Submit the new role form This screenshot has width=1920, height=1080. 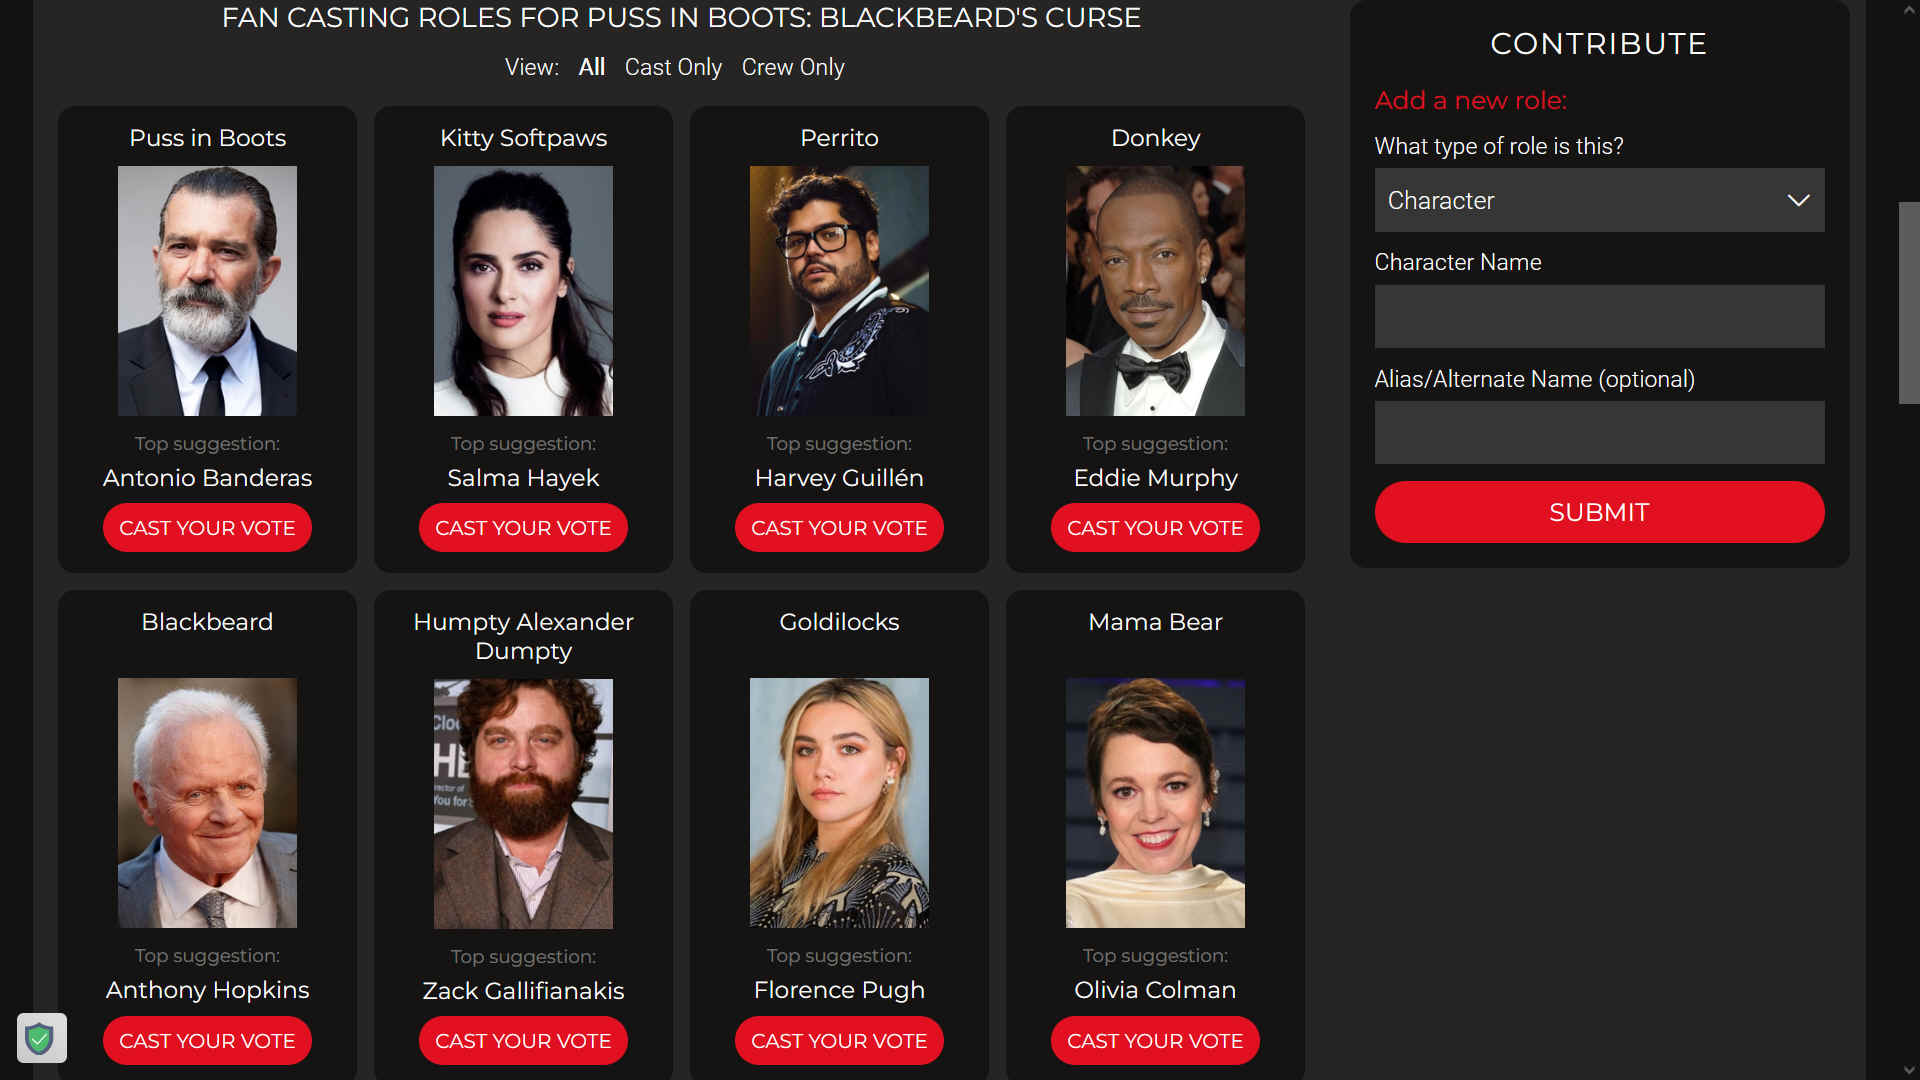pos(1599,512)
